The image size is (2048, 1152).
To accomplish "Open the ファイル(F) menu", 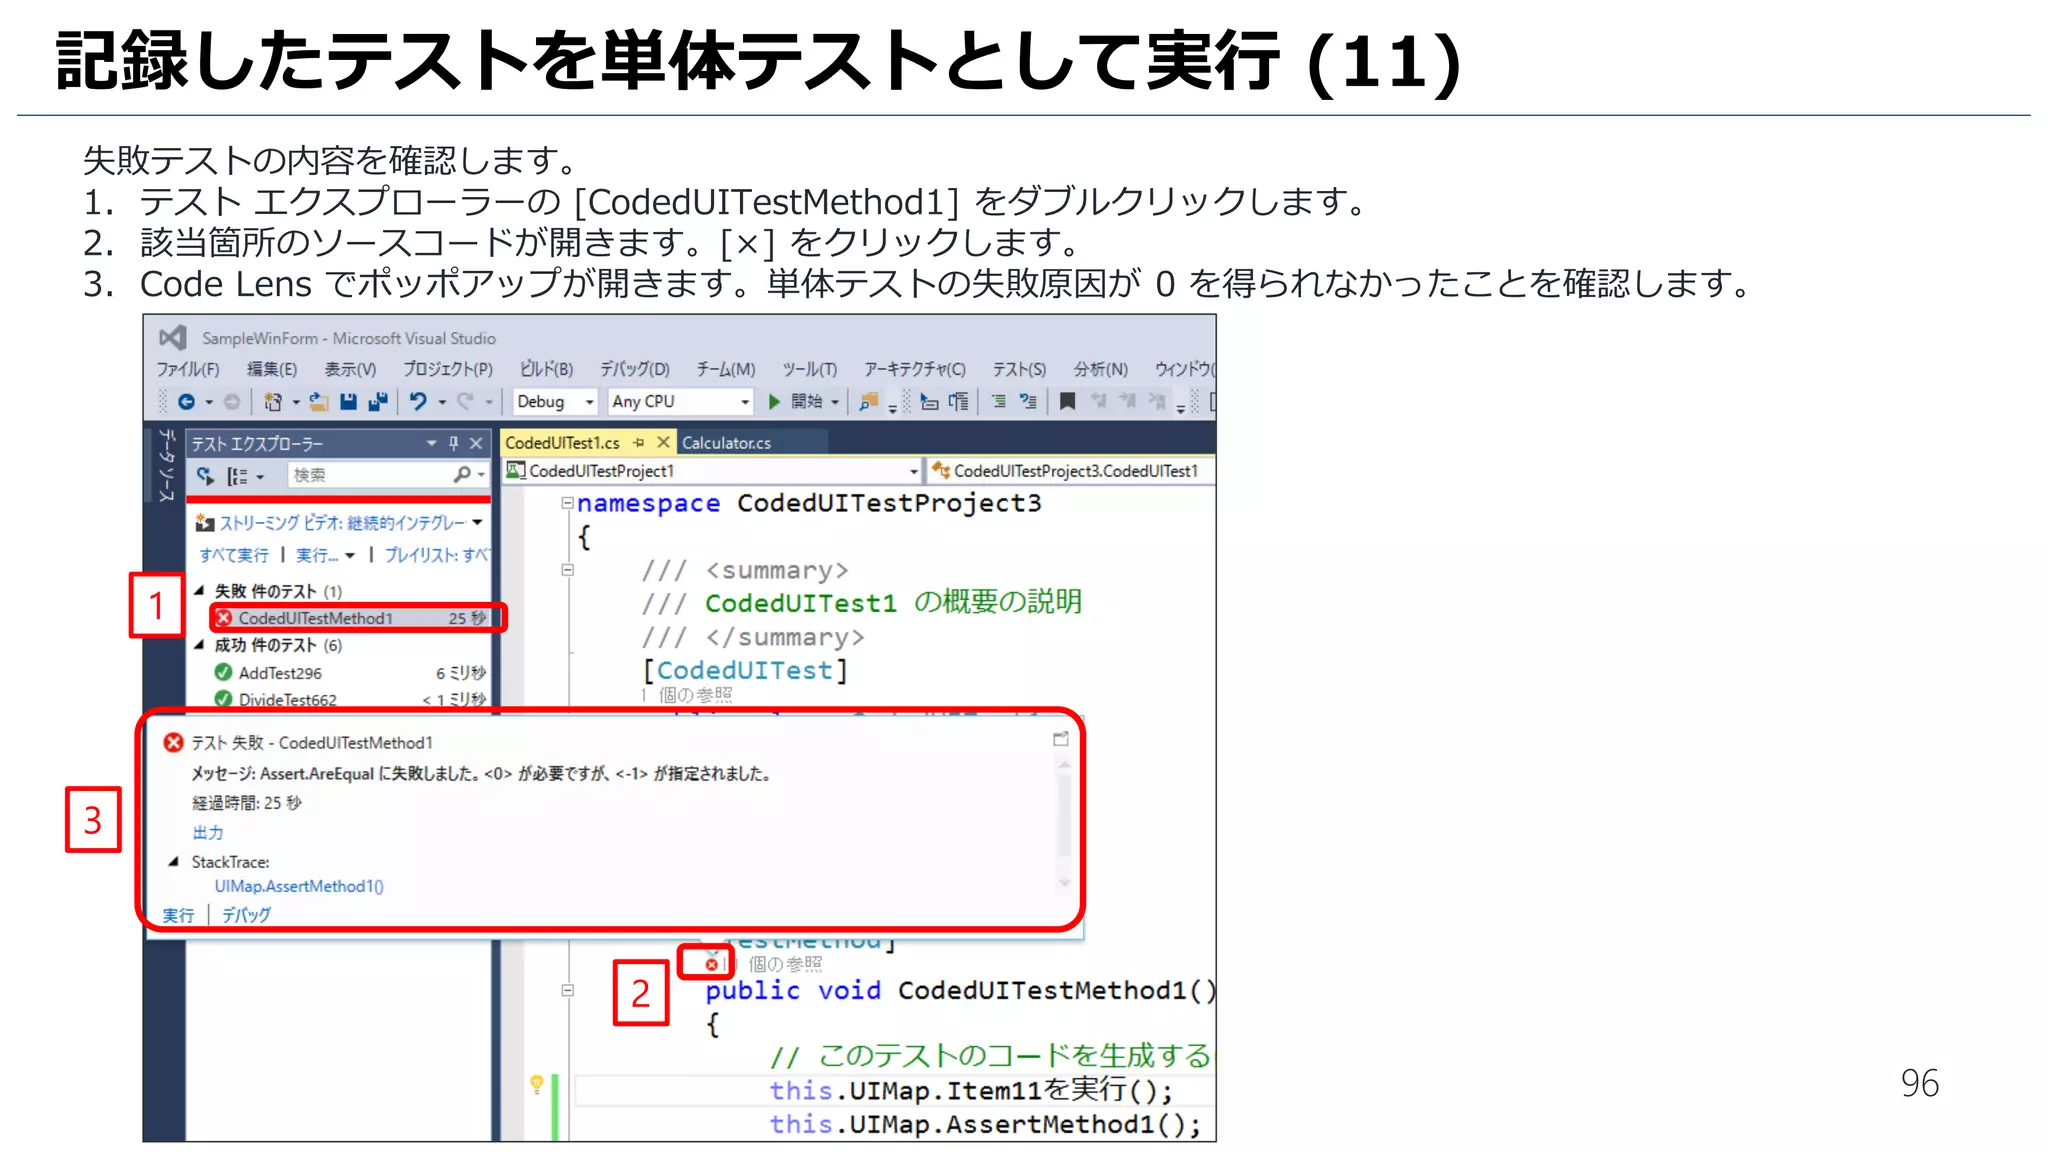I will (x=187, y=369).
